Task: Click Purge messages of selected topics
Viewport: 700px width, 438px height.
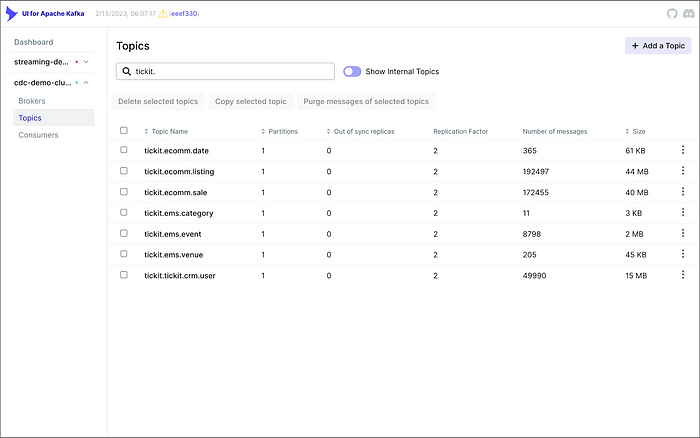Action: coord(366,101)
